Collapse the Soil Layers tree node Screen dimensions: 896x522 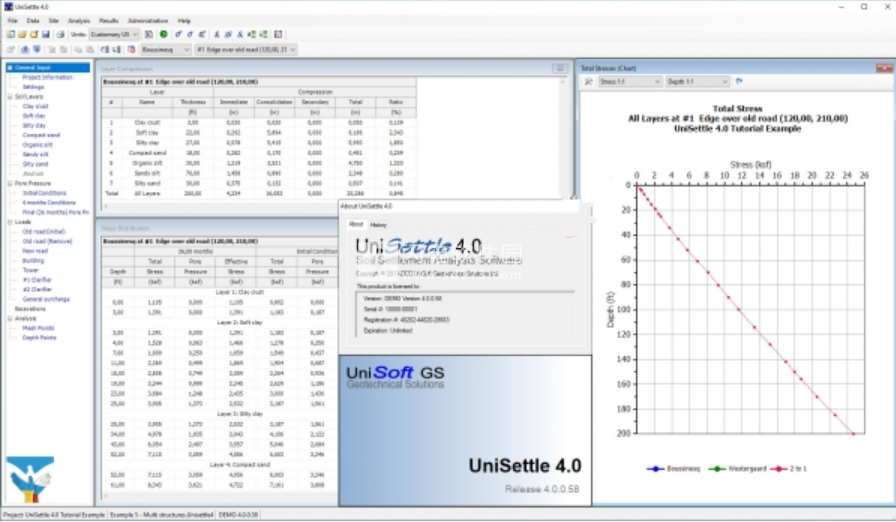point(10,97)
